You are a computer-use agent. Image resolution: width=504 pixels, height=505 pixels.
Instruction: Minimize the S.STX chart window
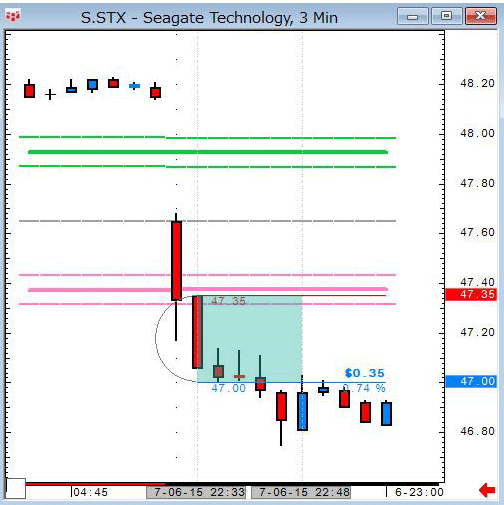(413, 16)
